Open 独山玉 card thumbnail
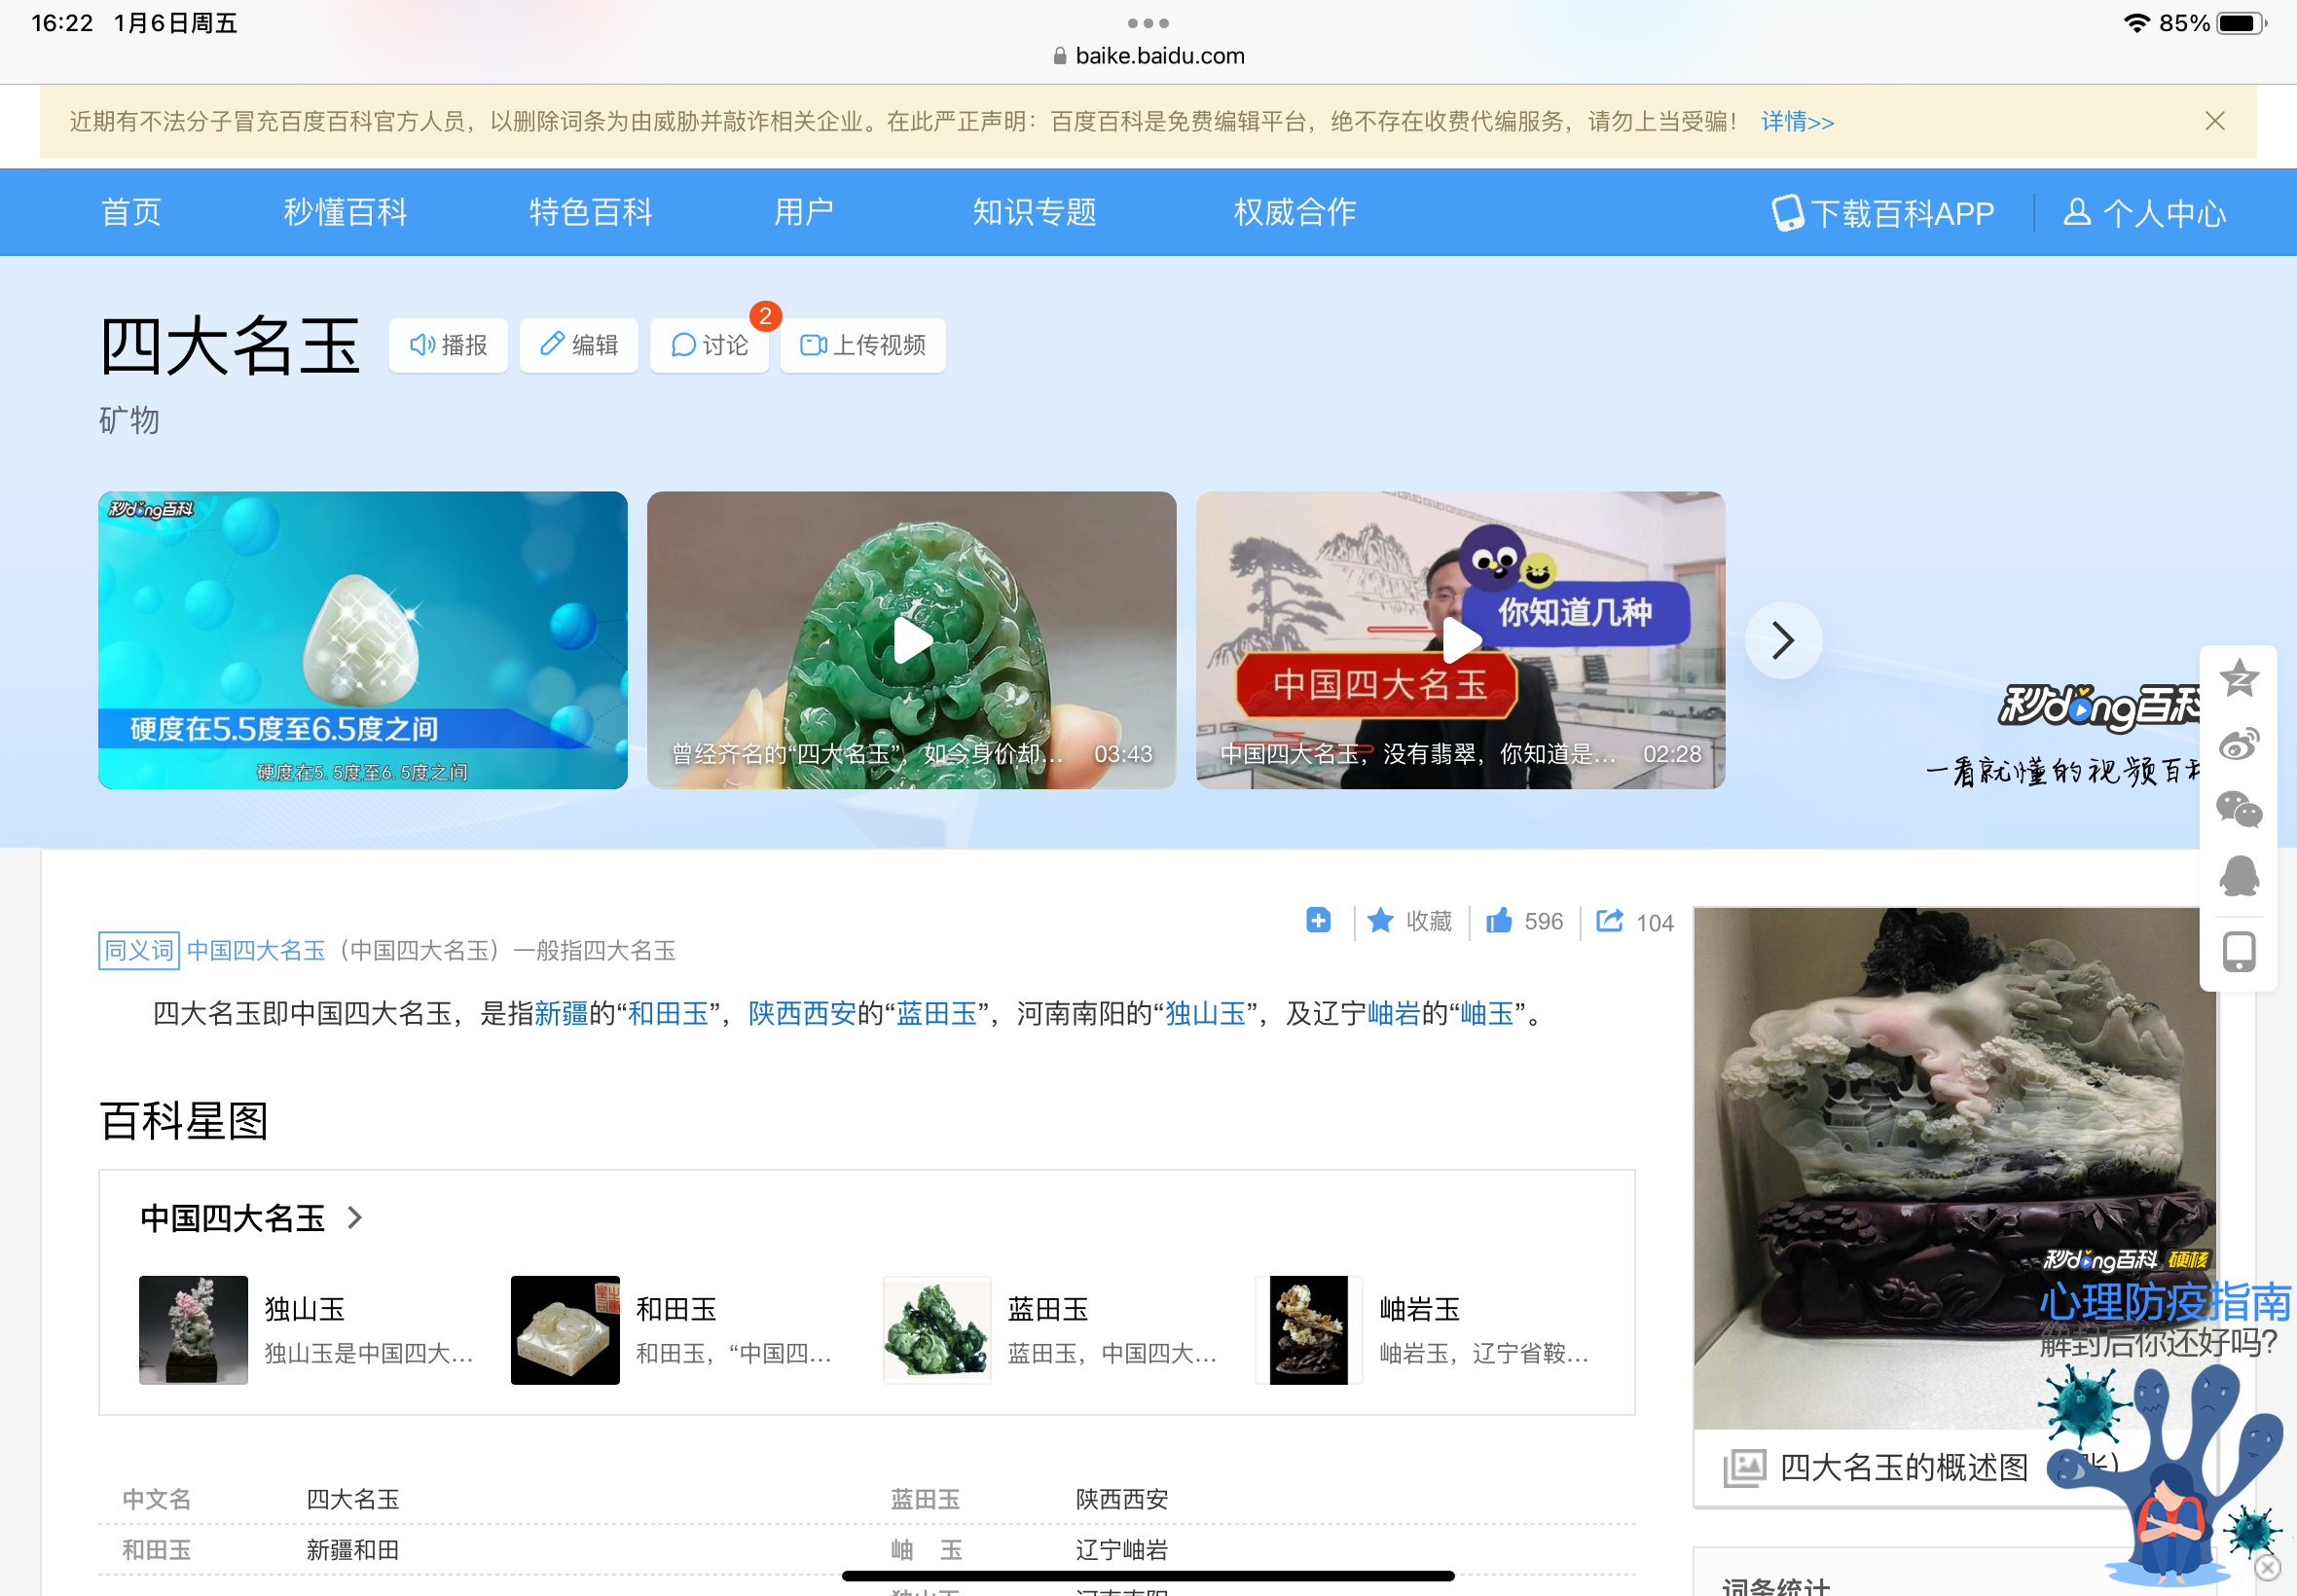2297x1596 pixels. point(193,1330)
